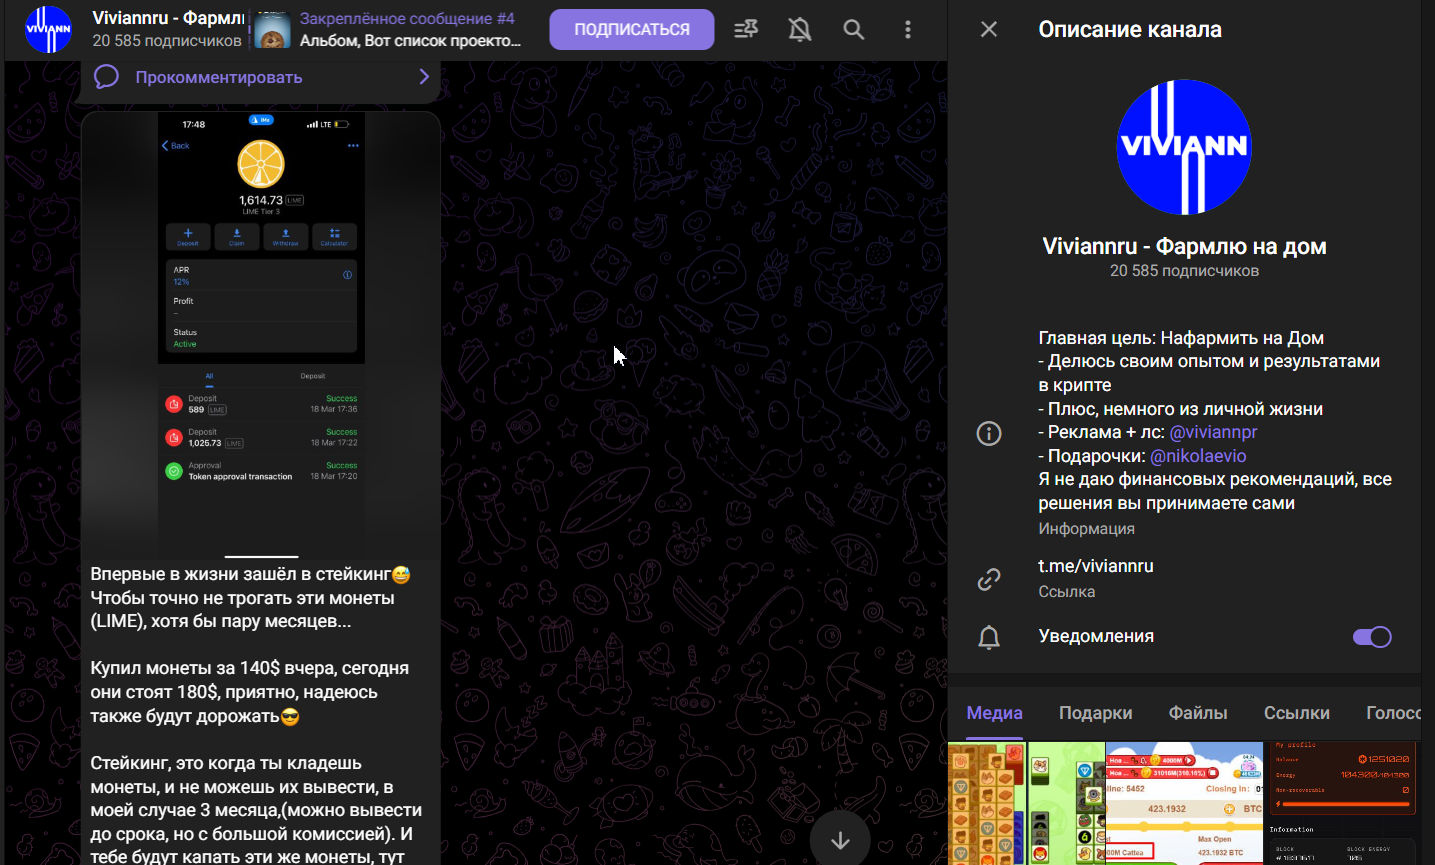Click the 20 585 подписчиков header subtitle
The height and width of the screenshot is (865, 1435).
pyautogui.click(x=167, y=41)
